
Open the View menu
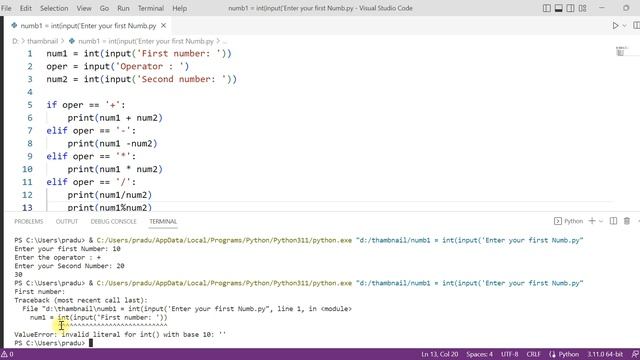pyautogui.click(x=84, y=8)
